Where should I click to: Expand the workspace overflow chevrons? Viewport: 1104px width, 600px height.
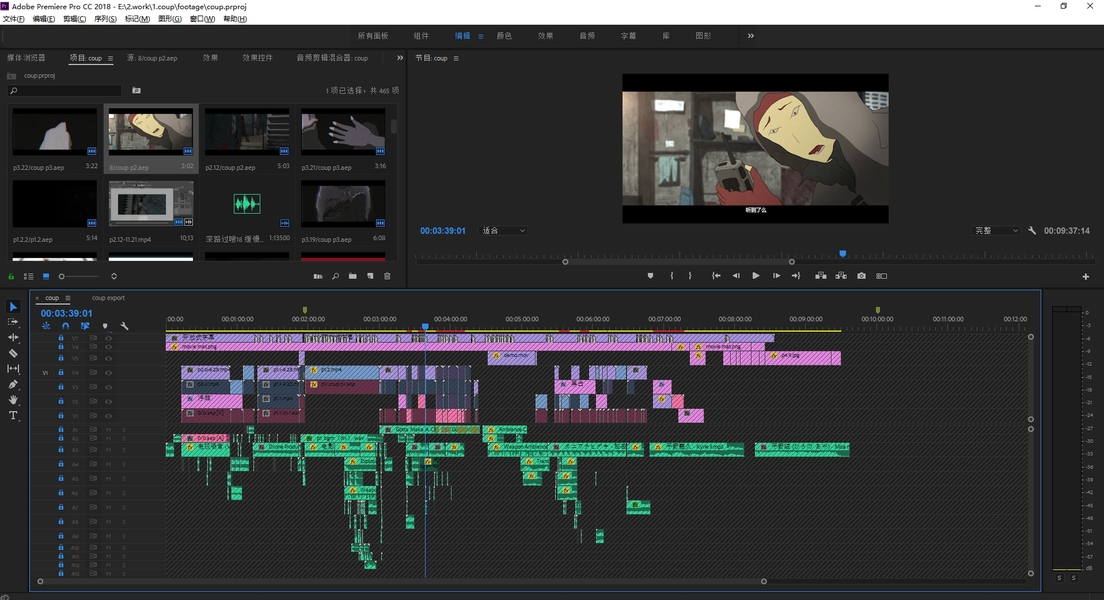[751, 35]
